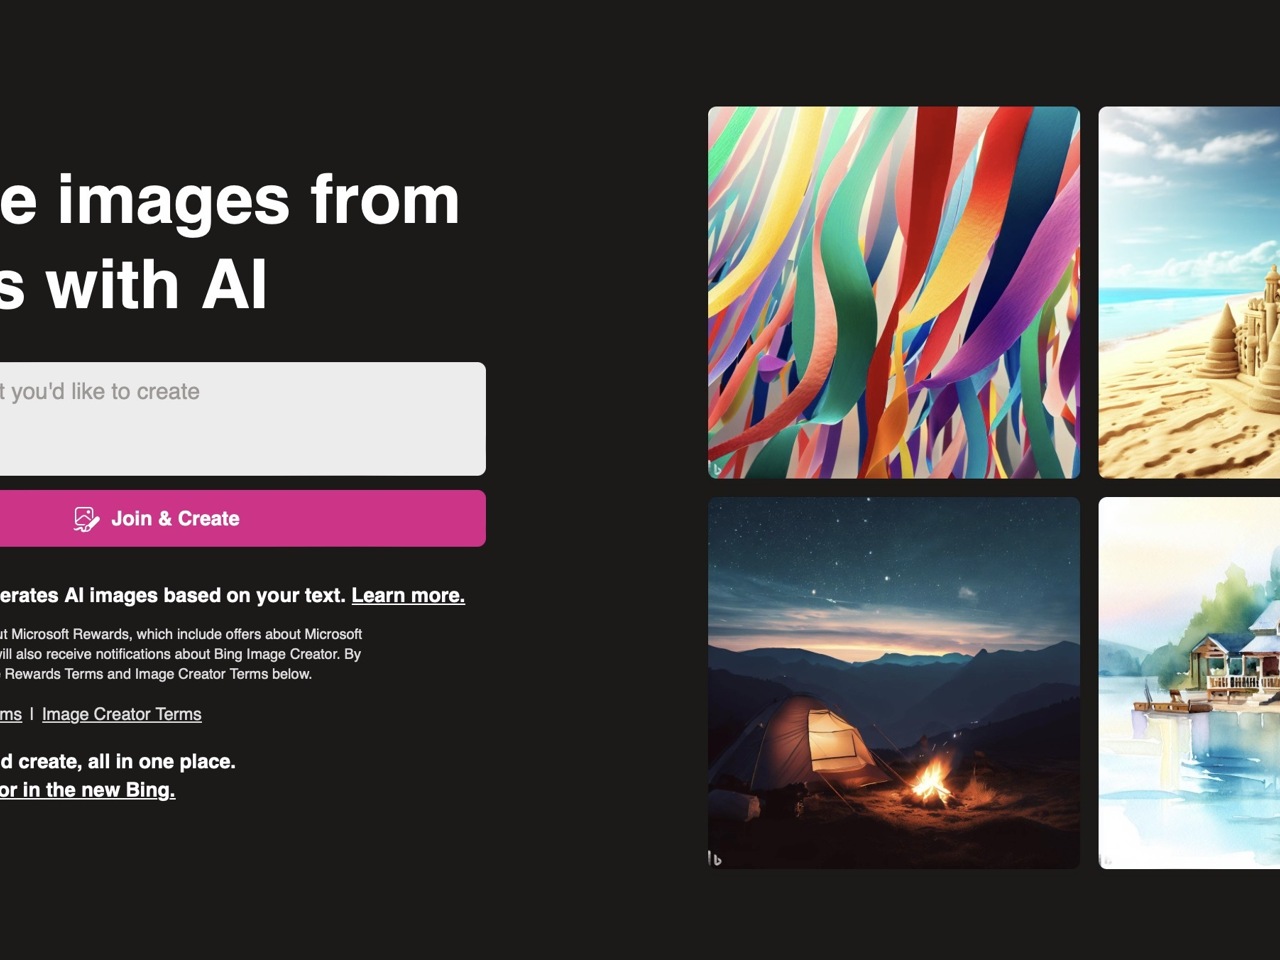Open the Image Creator Terms link

click(122, 714)
